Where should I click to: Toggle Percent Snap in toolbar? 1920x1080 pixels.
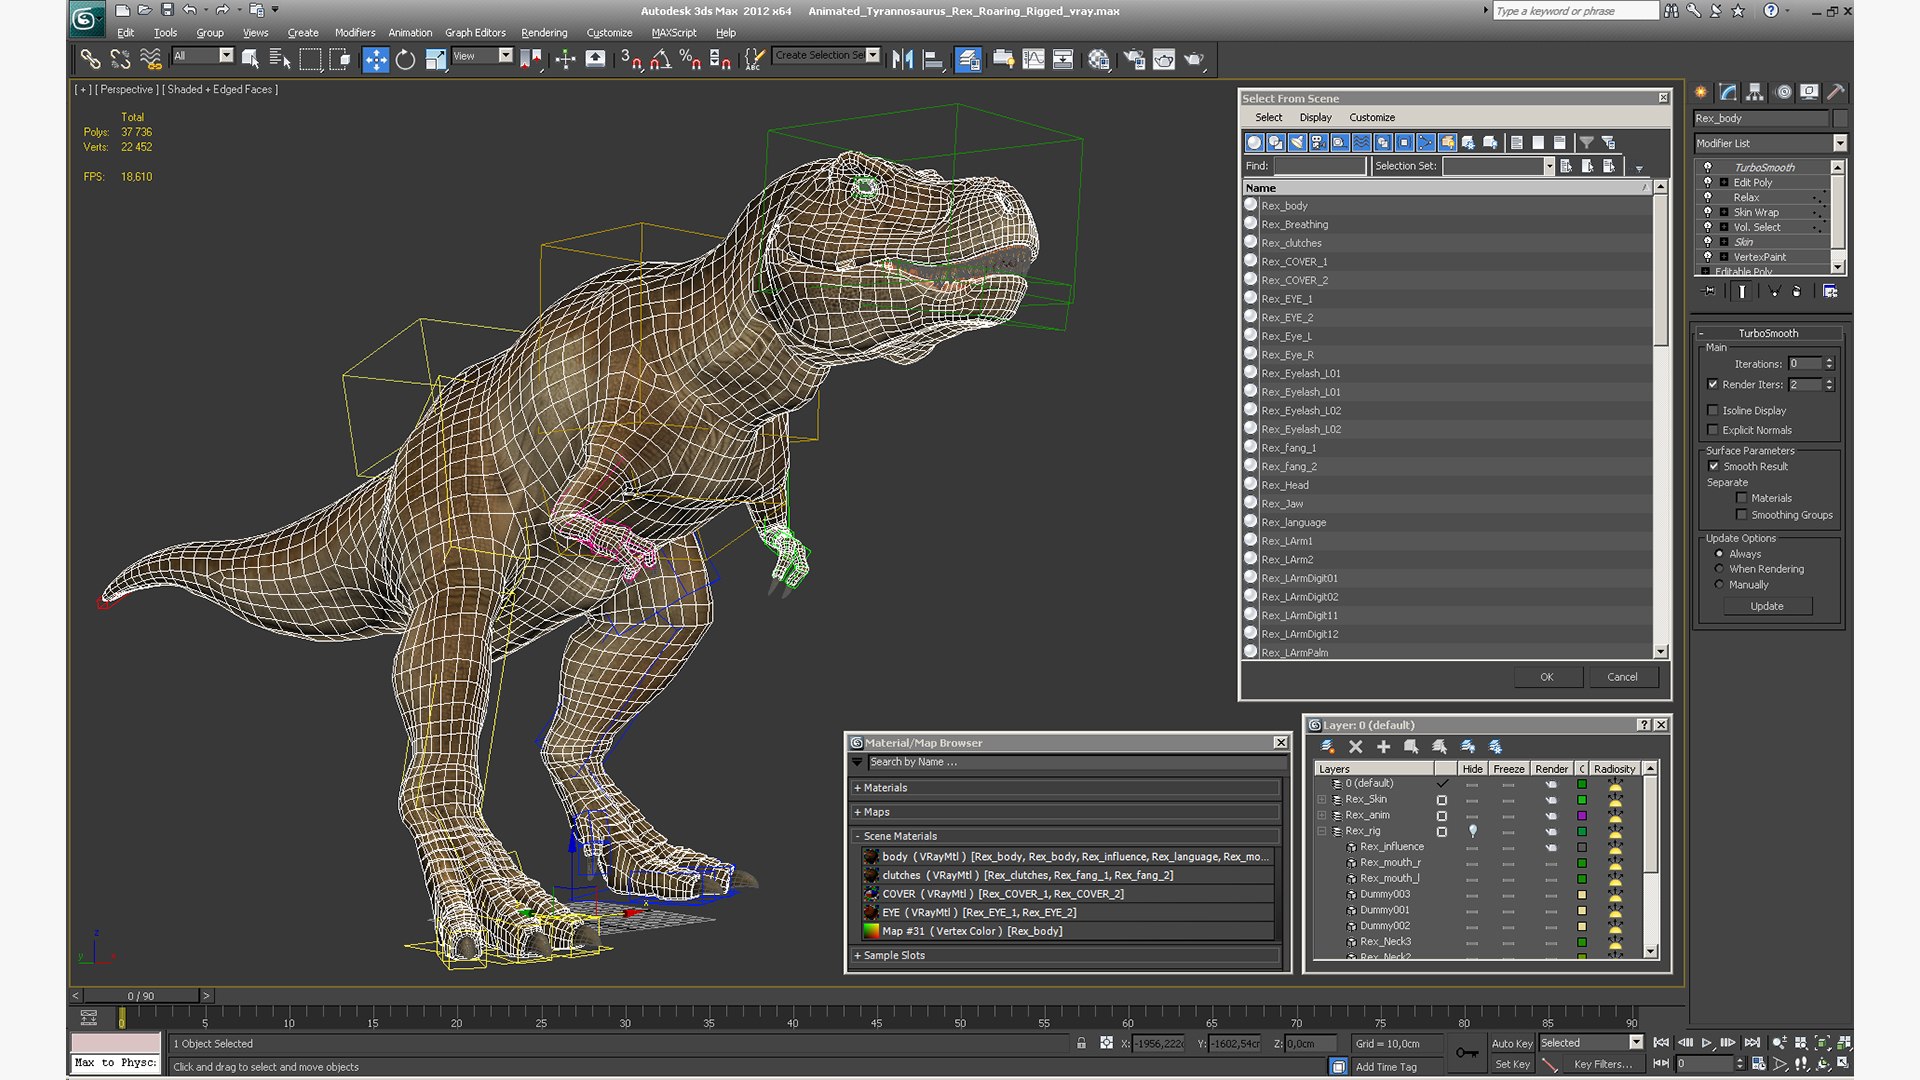point(690,59)
